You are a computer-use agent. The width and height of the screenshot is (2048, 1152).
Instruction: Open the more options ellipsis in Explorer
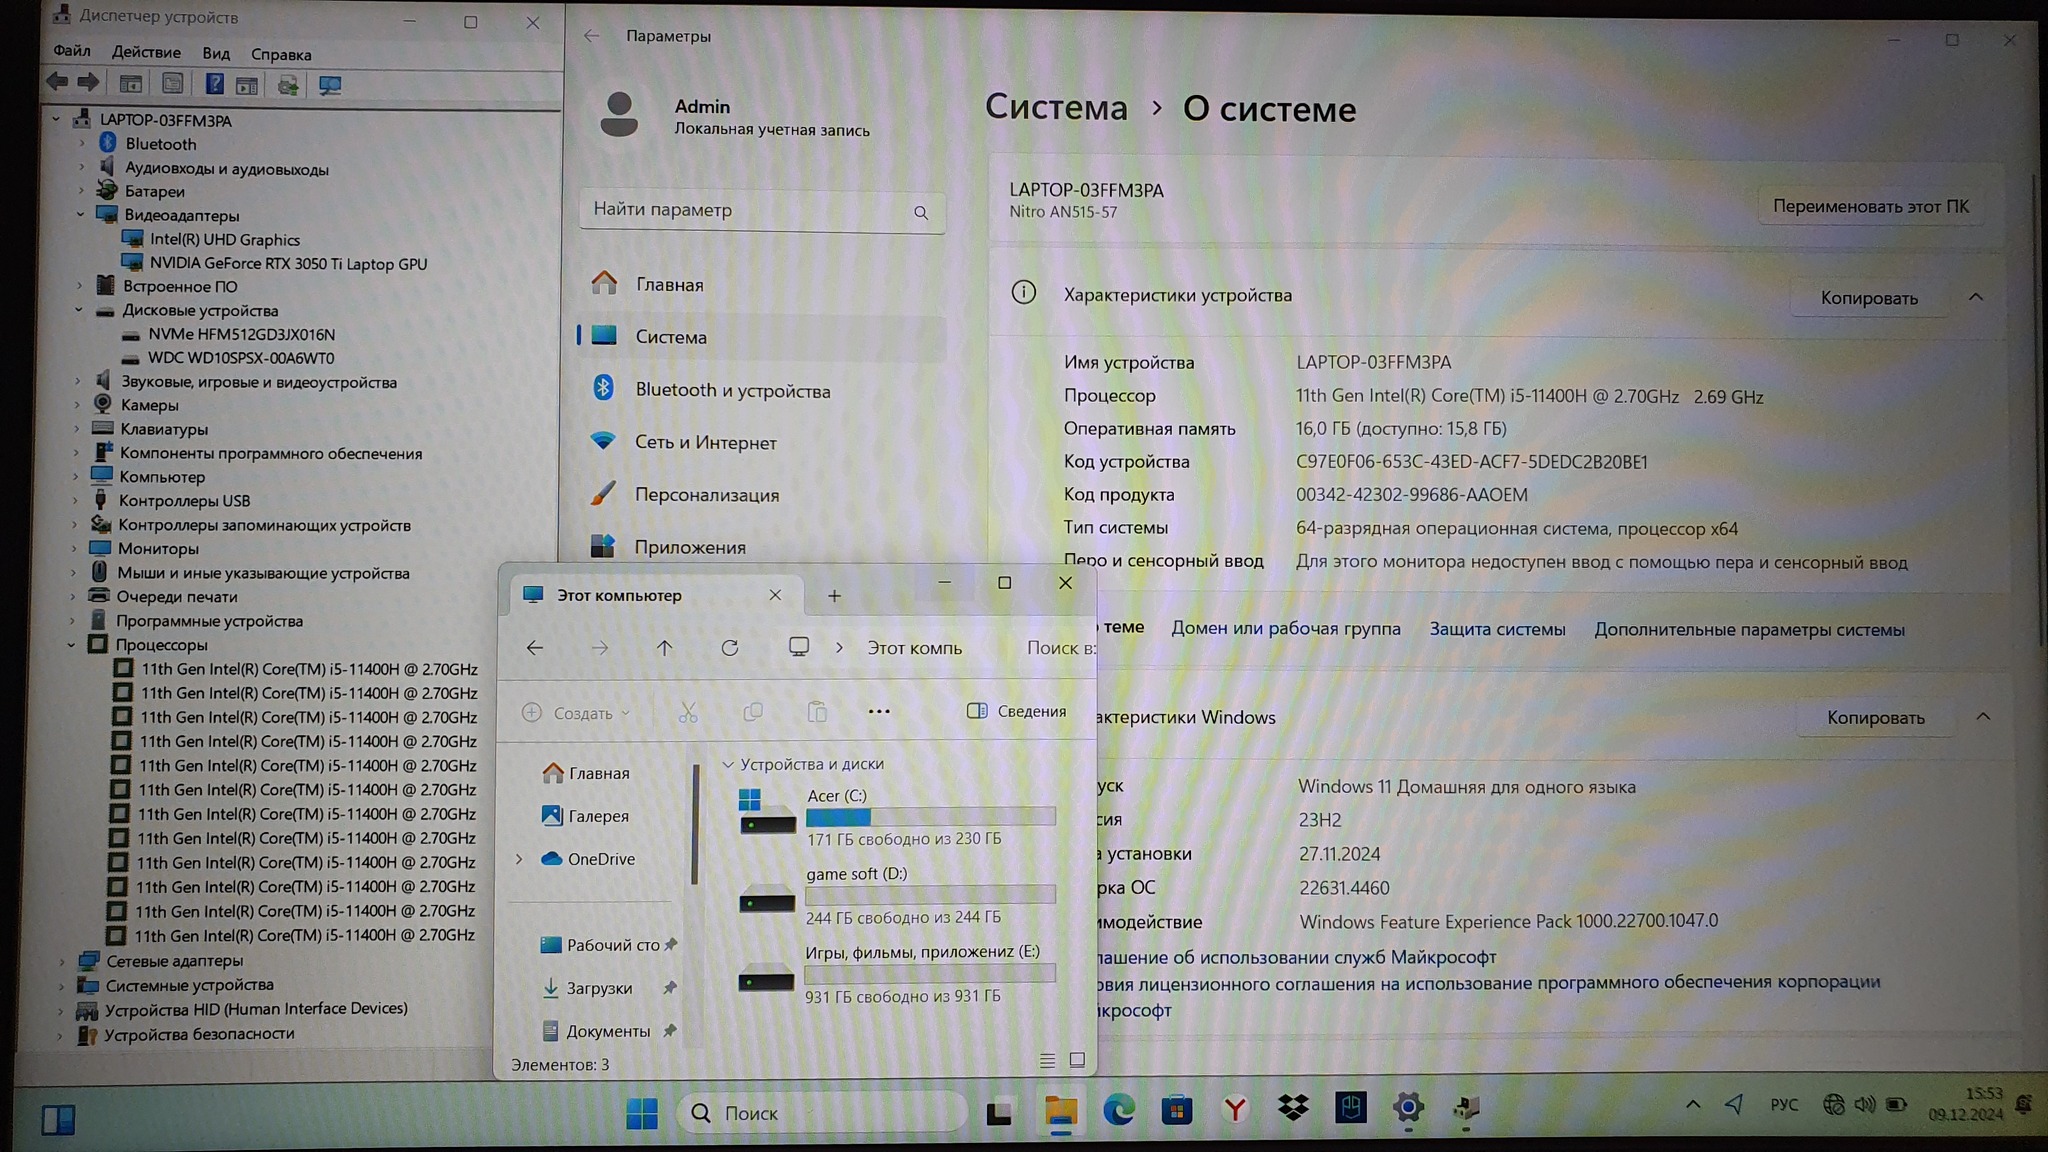[x=878, y=711]
